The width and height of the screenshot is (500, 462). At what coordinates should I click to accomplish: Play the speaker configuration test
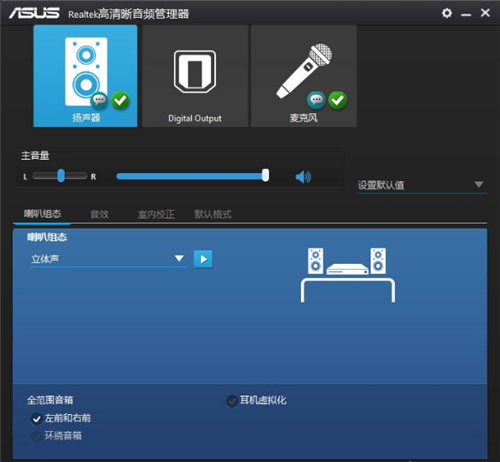[203, 259]
